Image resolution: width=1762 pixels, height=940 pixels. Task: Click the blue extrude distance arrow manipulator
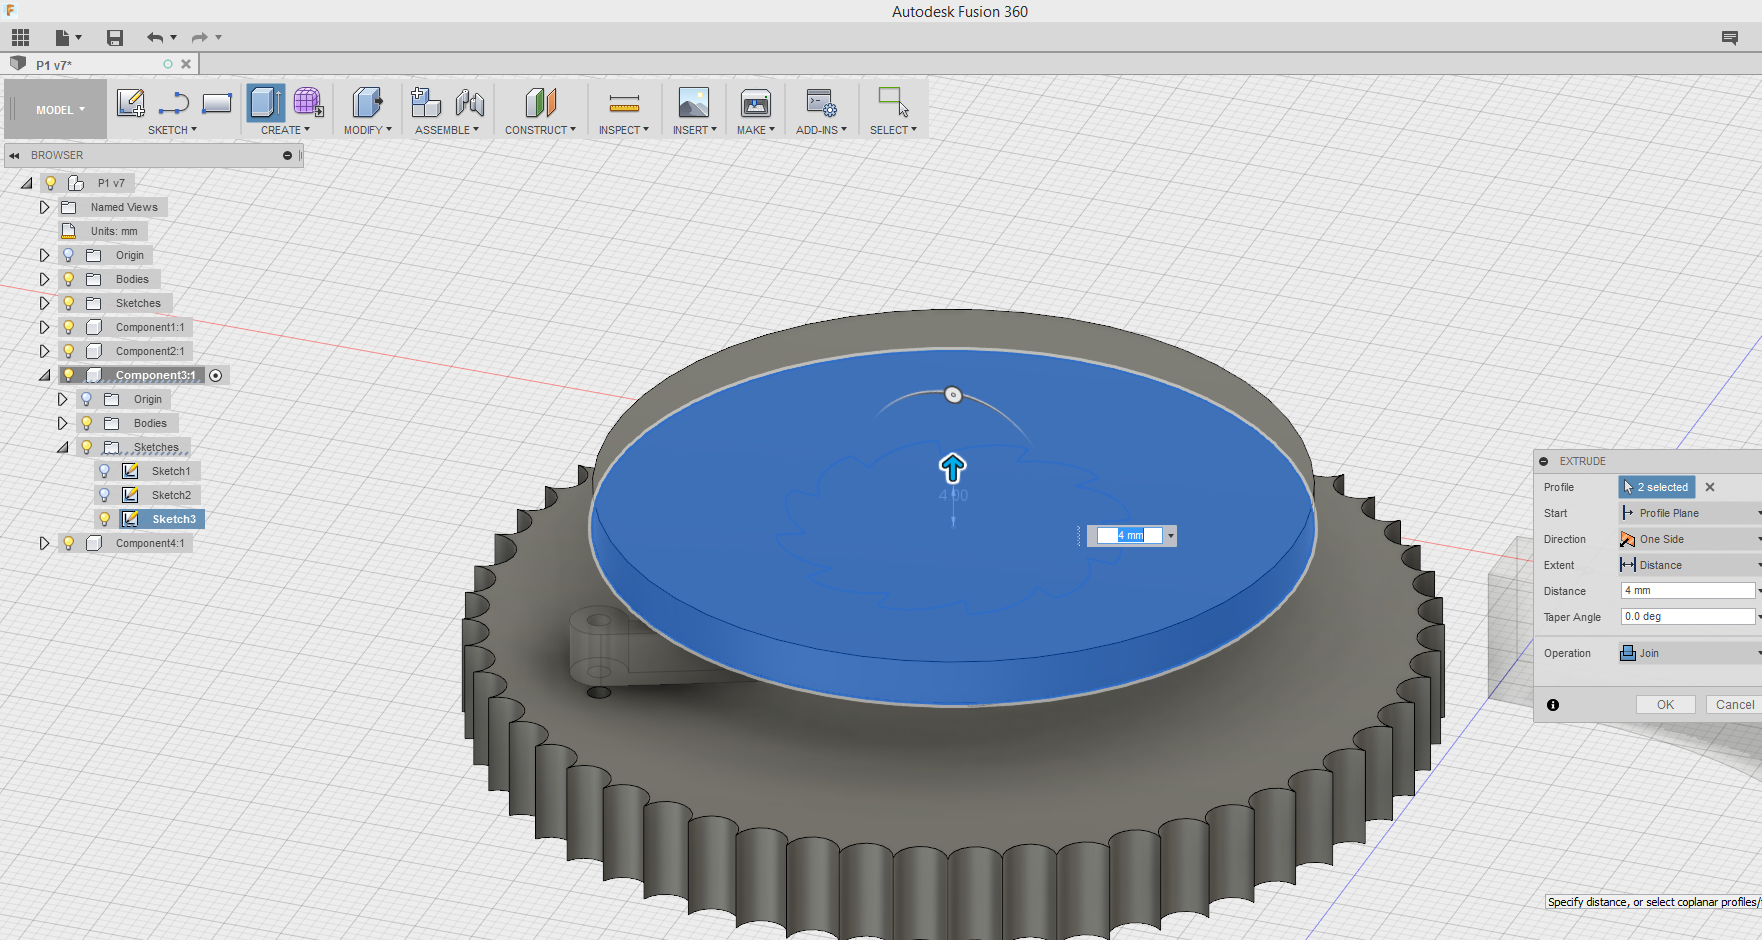pyautogui.click(x=952, y=468)
